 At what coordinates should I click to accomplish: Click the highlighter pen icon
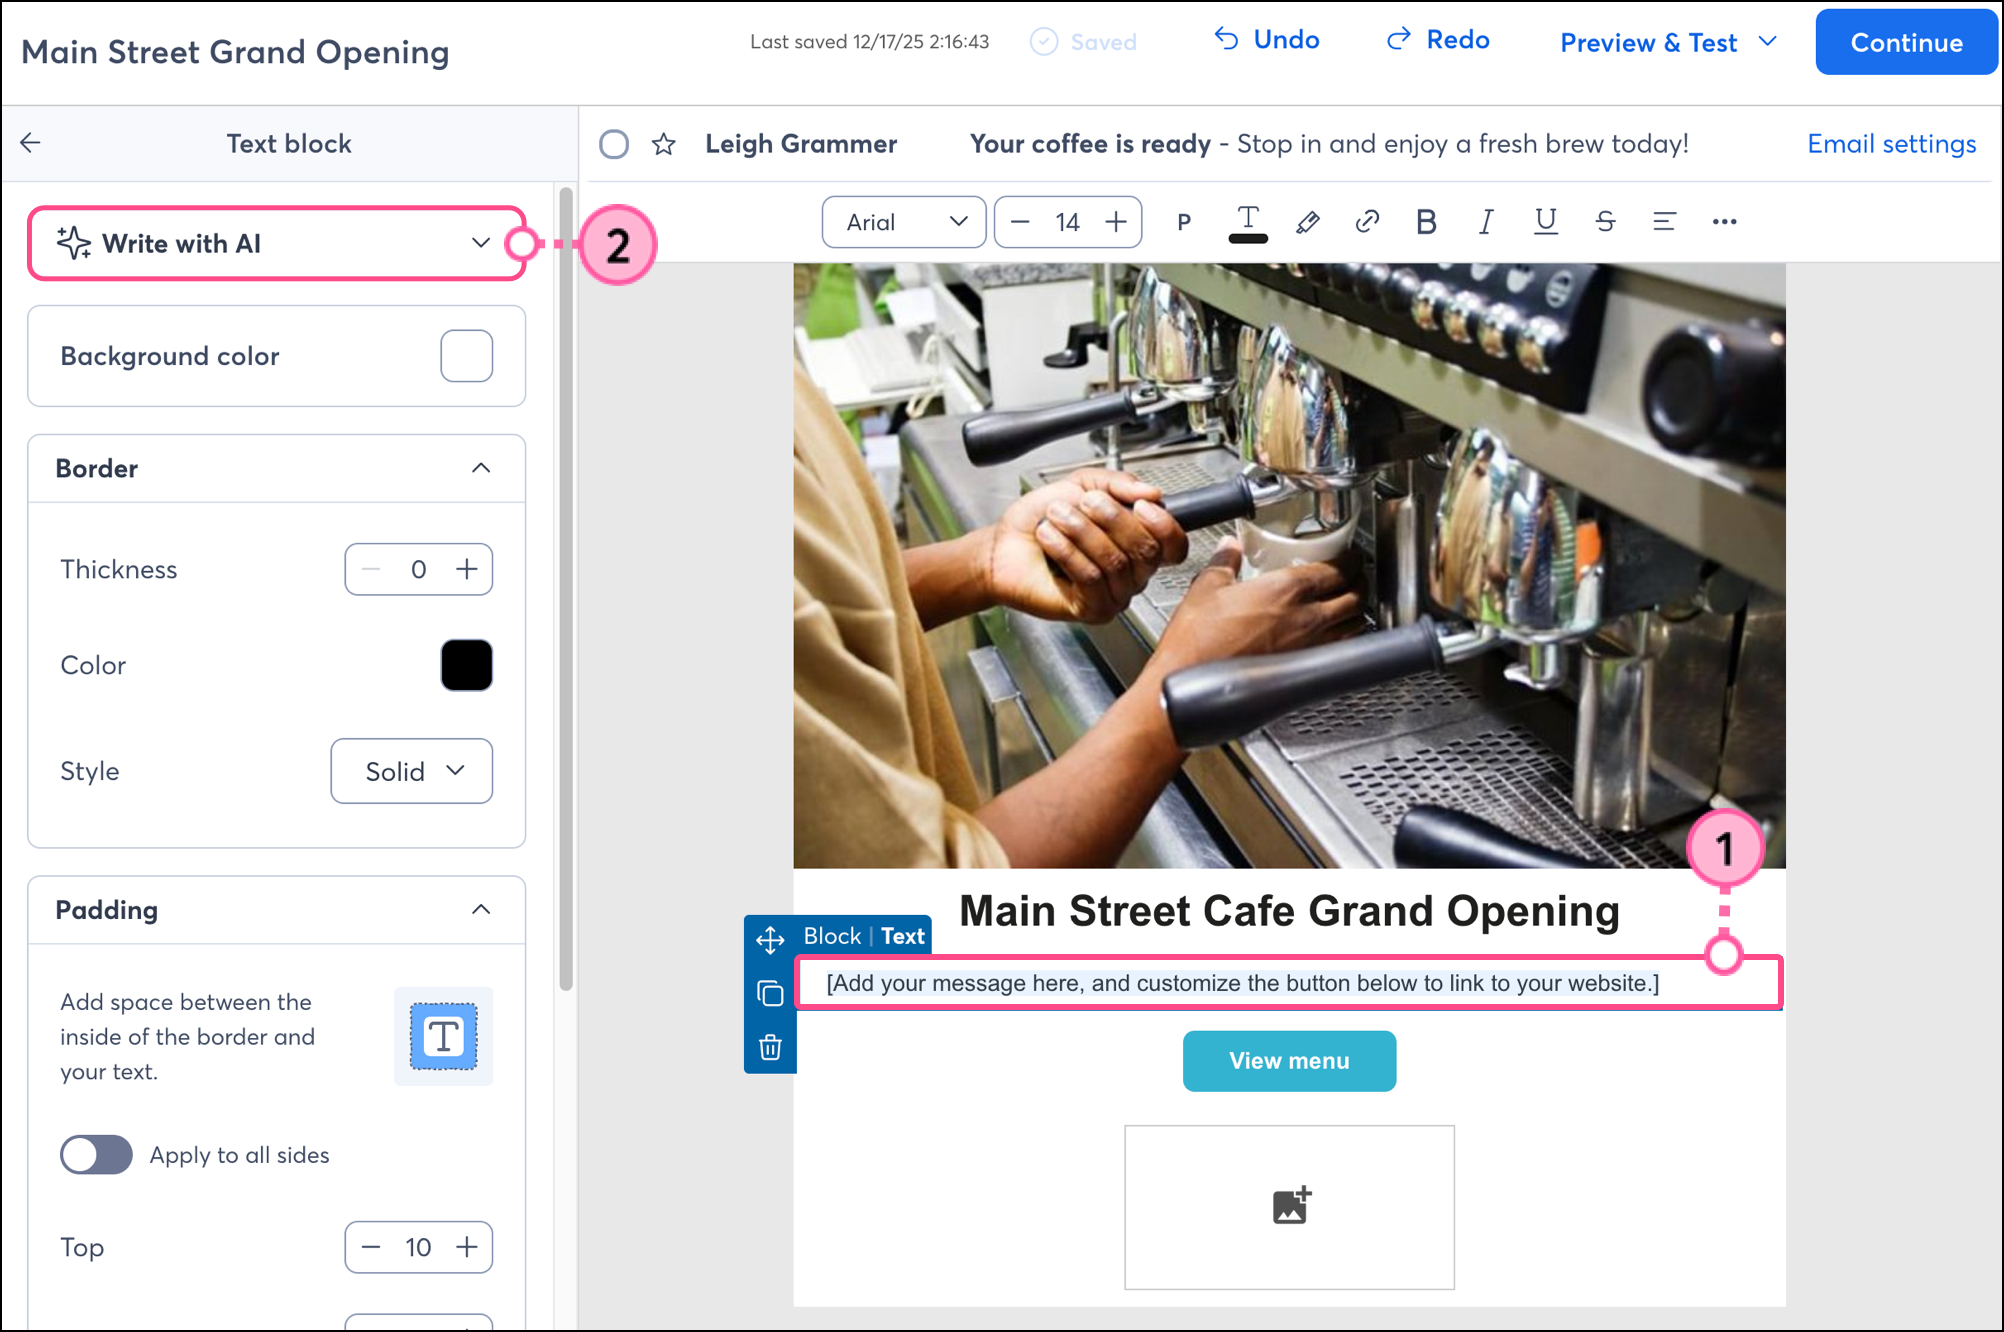(1307, 221)
